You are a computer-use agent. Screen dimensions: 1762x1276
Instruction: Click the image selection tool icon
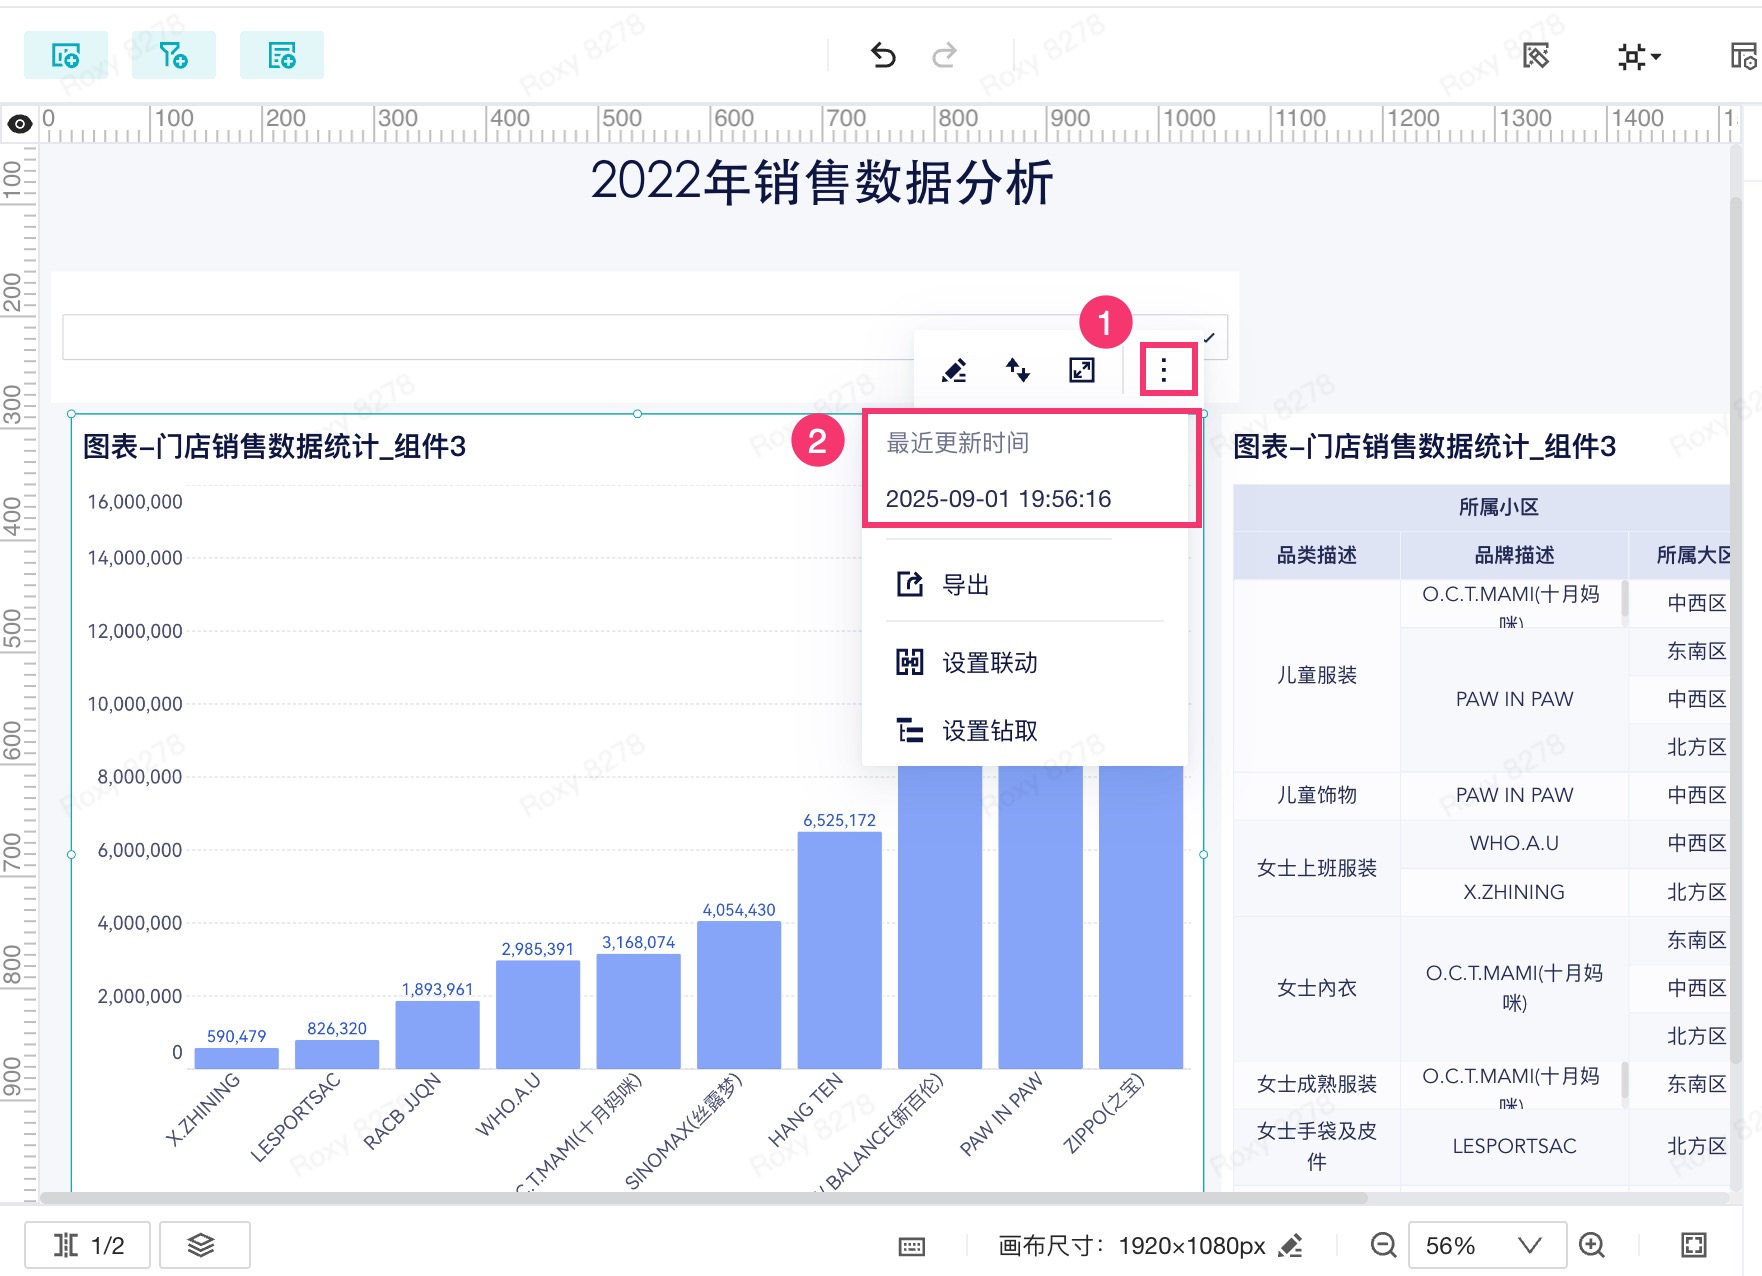(x=1536, y=56)
